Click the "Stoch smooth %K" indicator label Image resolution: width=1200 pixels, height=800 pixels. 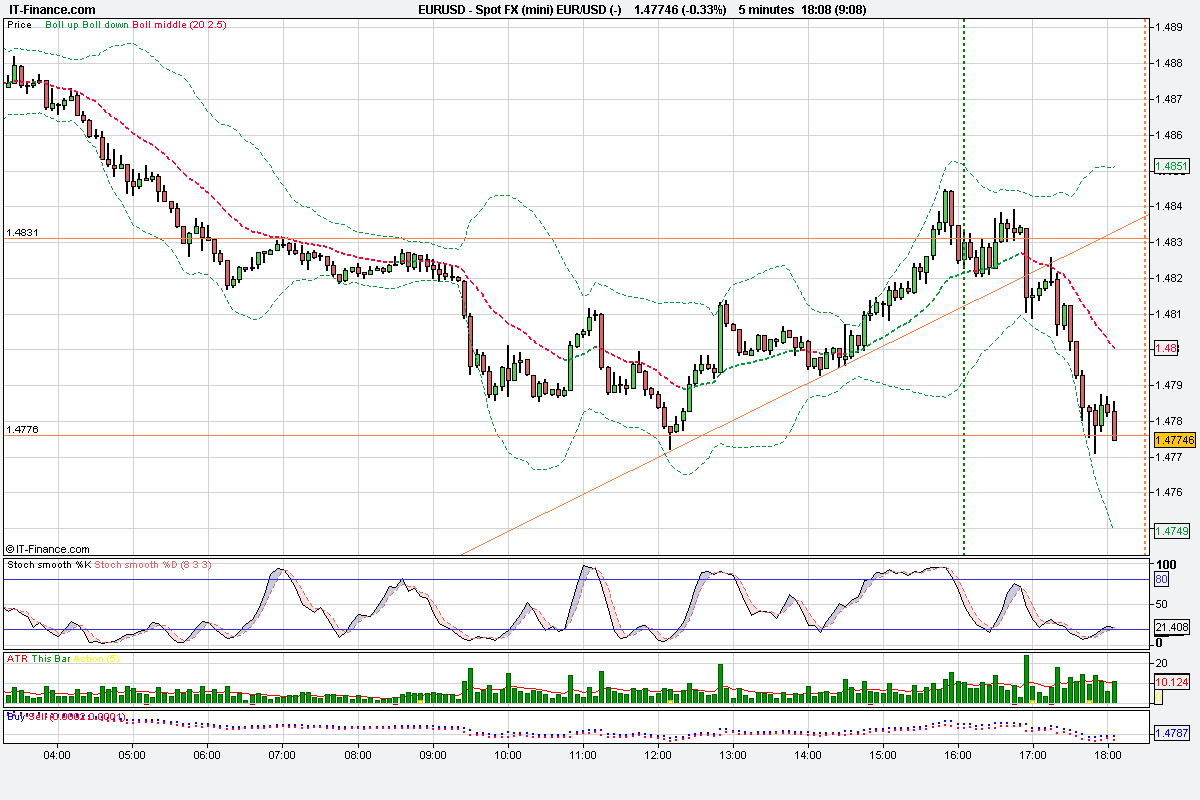pyautogui.click(x=49, y=565)
